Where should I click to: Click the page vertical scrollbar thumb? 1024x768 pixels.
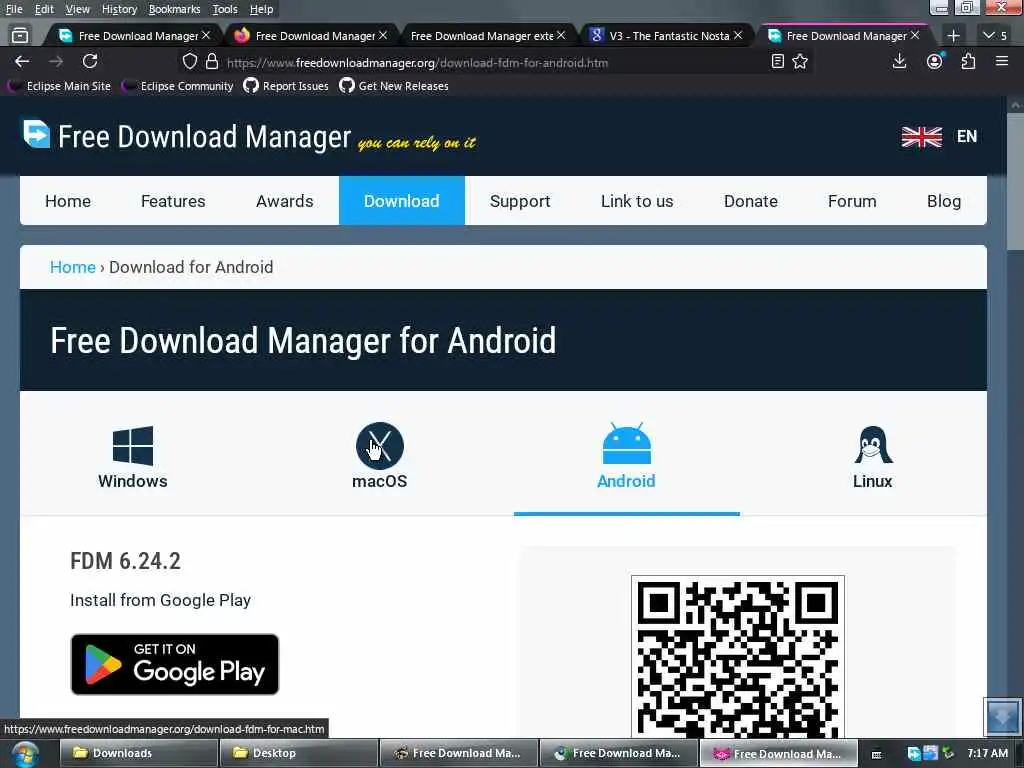[1016, 181]
